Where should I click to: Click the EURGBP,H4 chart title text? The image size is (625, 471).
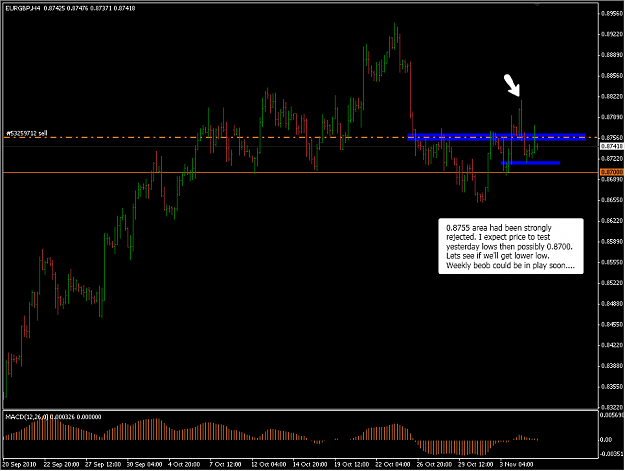tap(23, 8)
